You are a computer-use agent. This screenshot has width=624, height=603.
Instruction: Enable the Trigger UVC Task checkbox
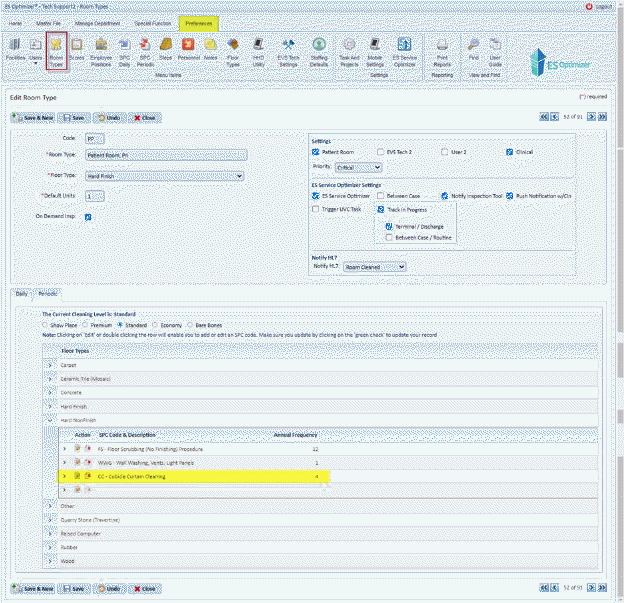[316, 209]
